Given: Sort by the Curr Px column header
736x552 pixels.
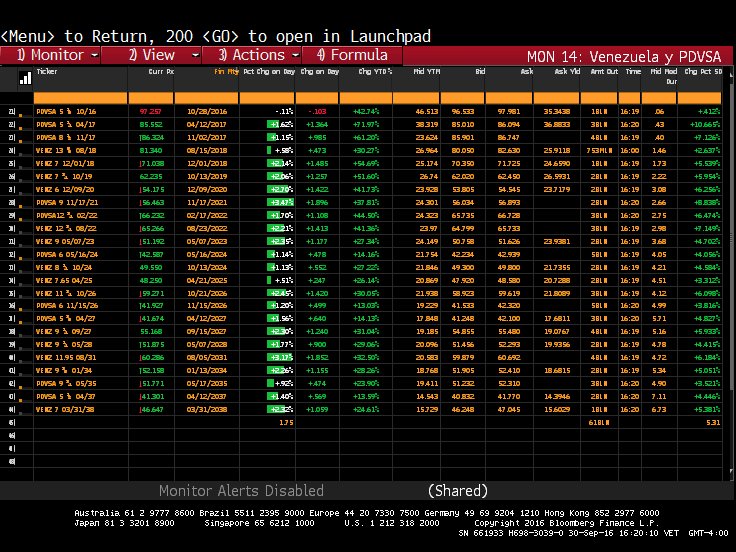Looking at the screenshot, I should (161, 71).
